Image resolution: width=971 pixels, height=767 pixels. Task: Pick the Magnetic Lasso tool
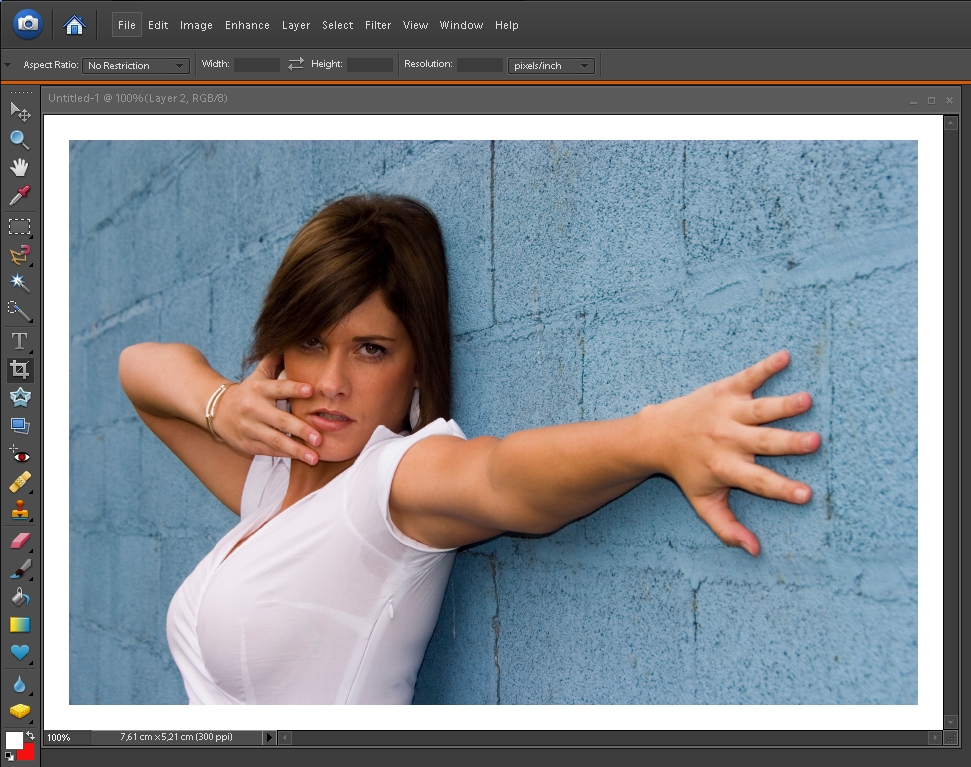[19, 256]
